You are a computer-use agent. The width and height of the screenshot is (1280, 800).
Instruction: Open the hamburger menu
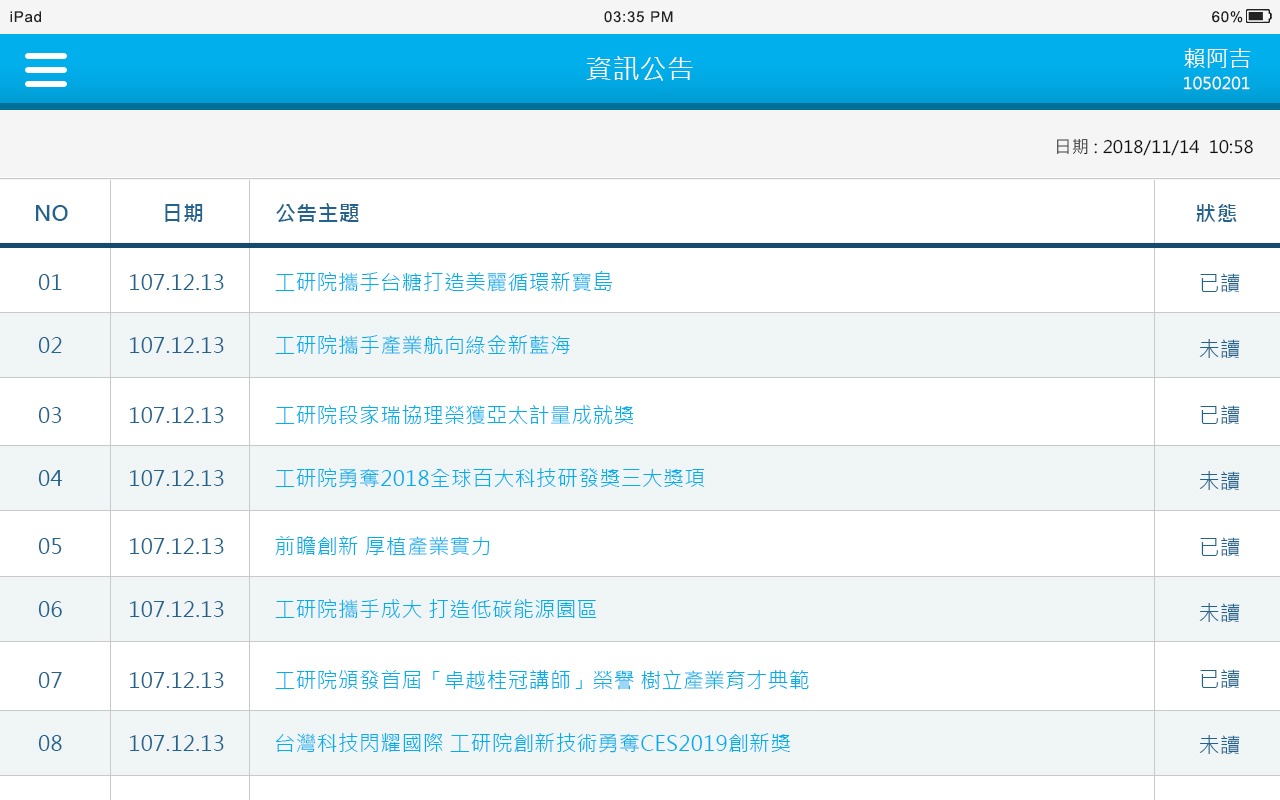46,70
